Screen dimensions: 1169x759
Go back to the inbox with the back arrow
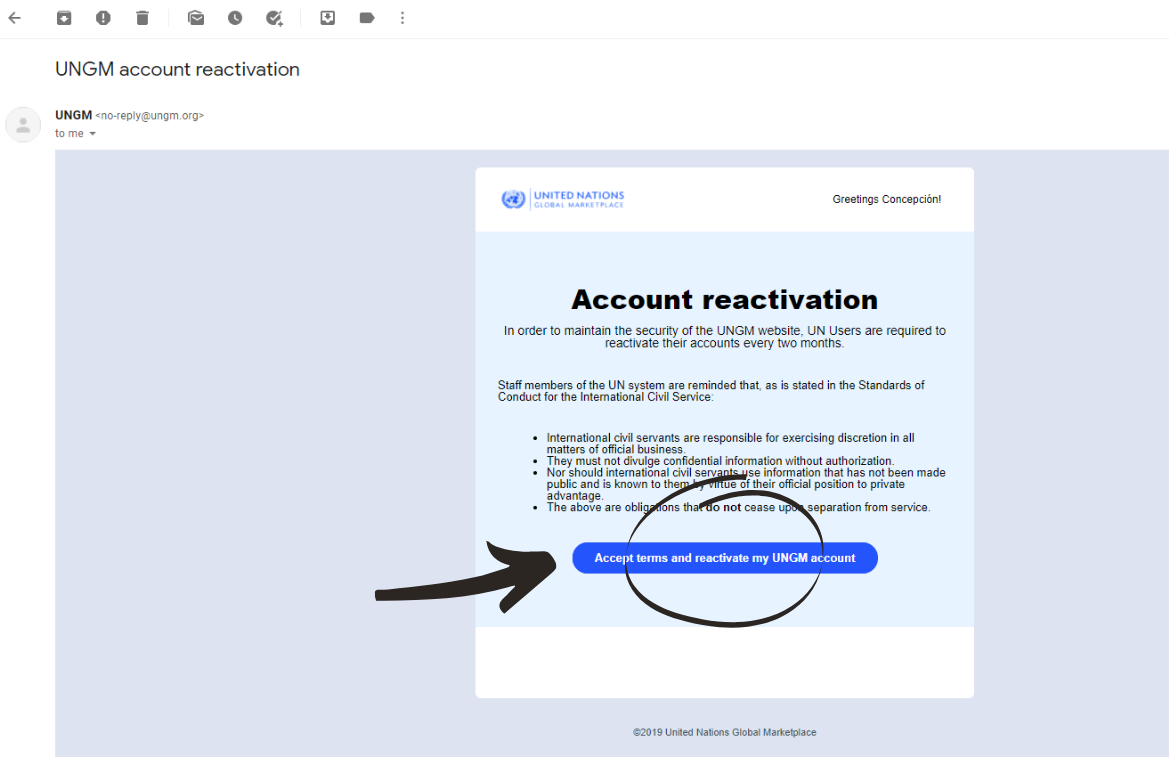click(15, 18)
